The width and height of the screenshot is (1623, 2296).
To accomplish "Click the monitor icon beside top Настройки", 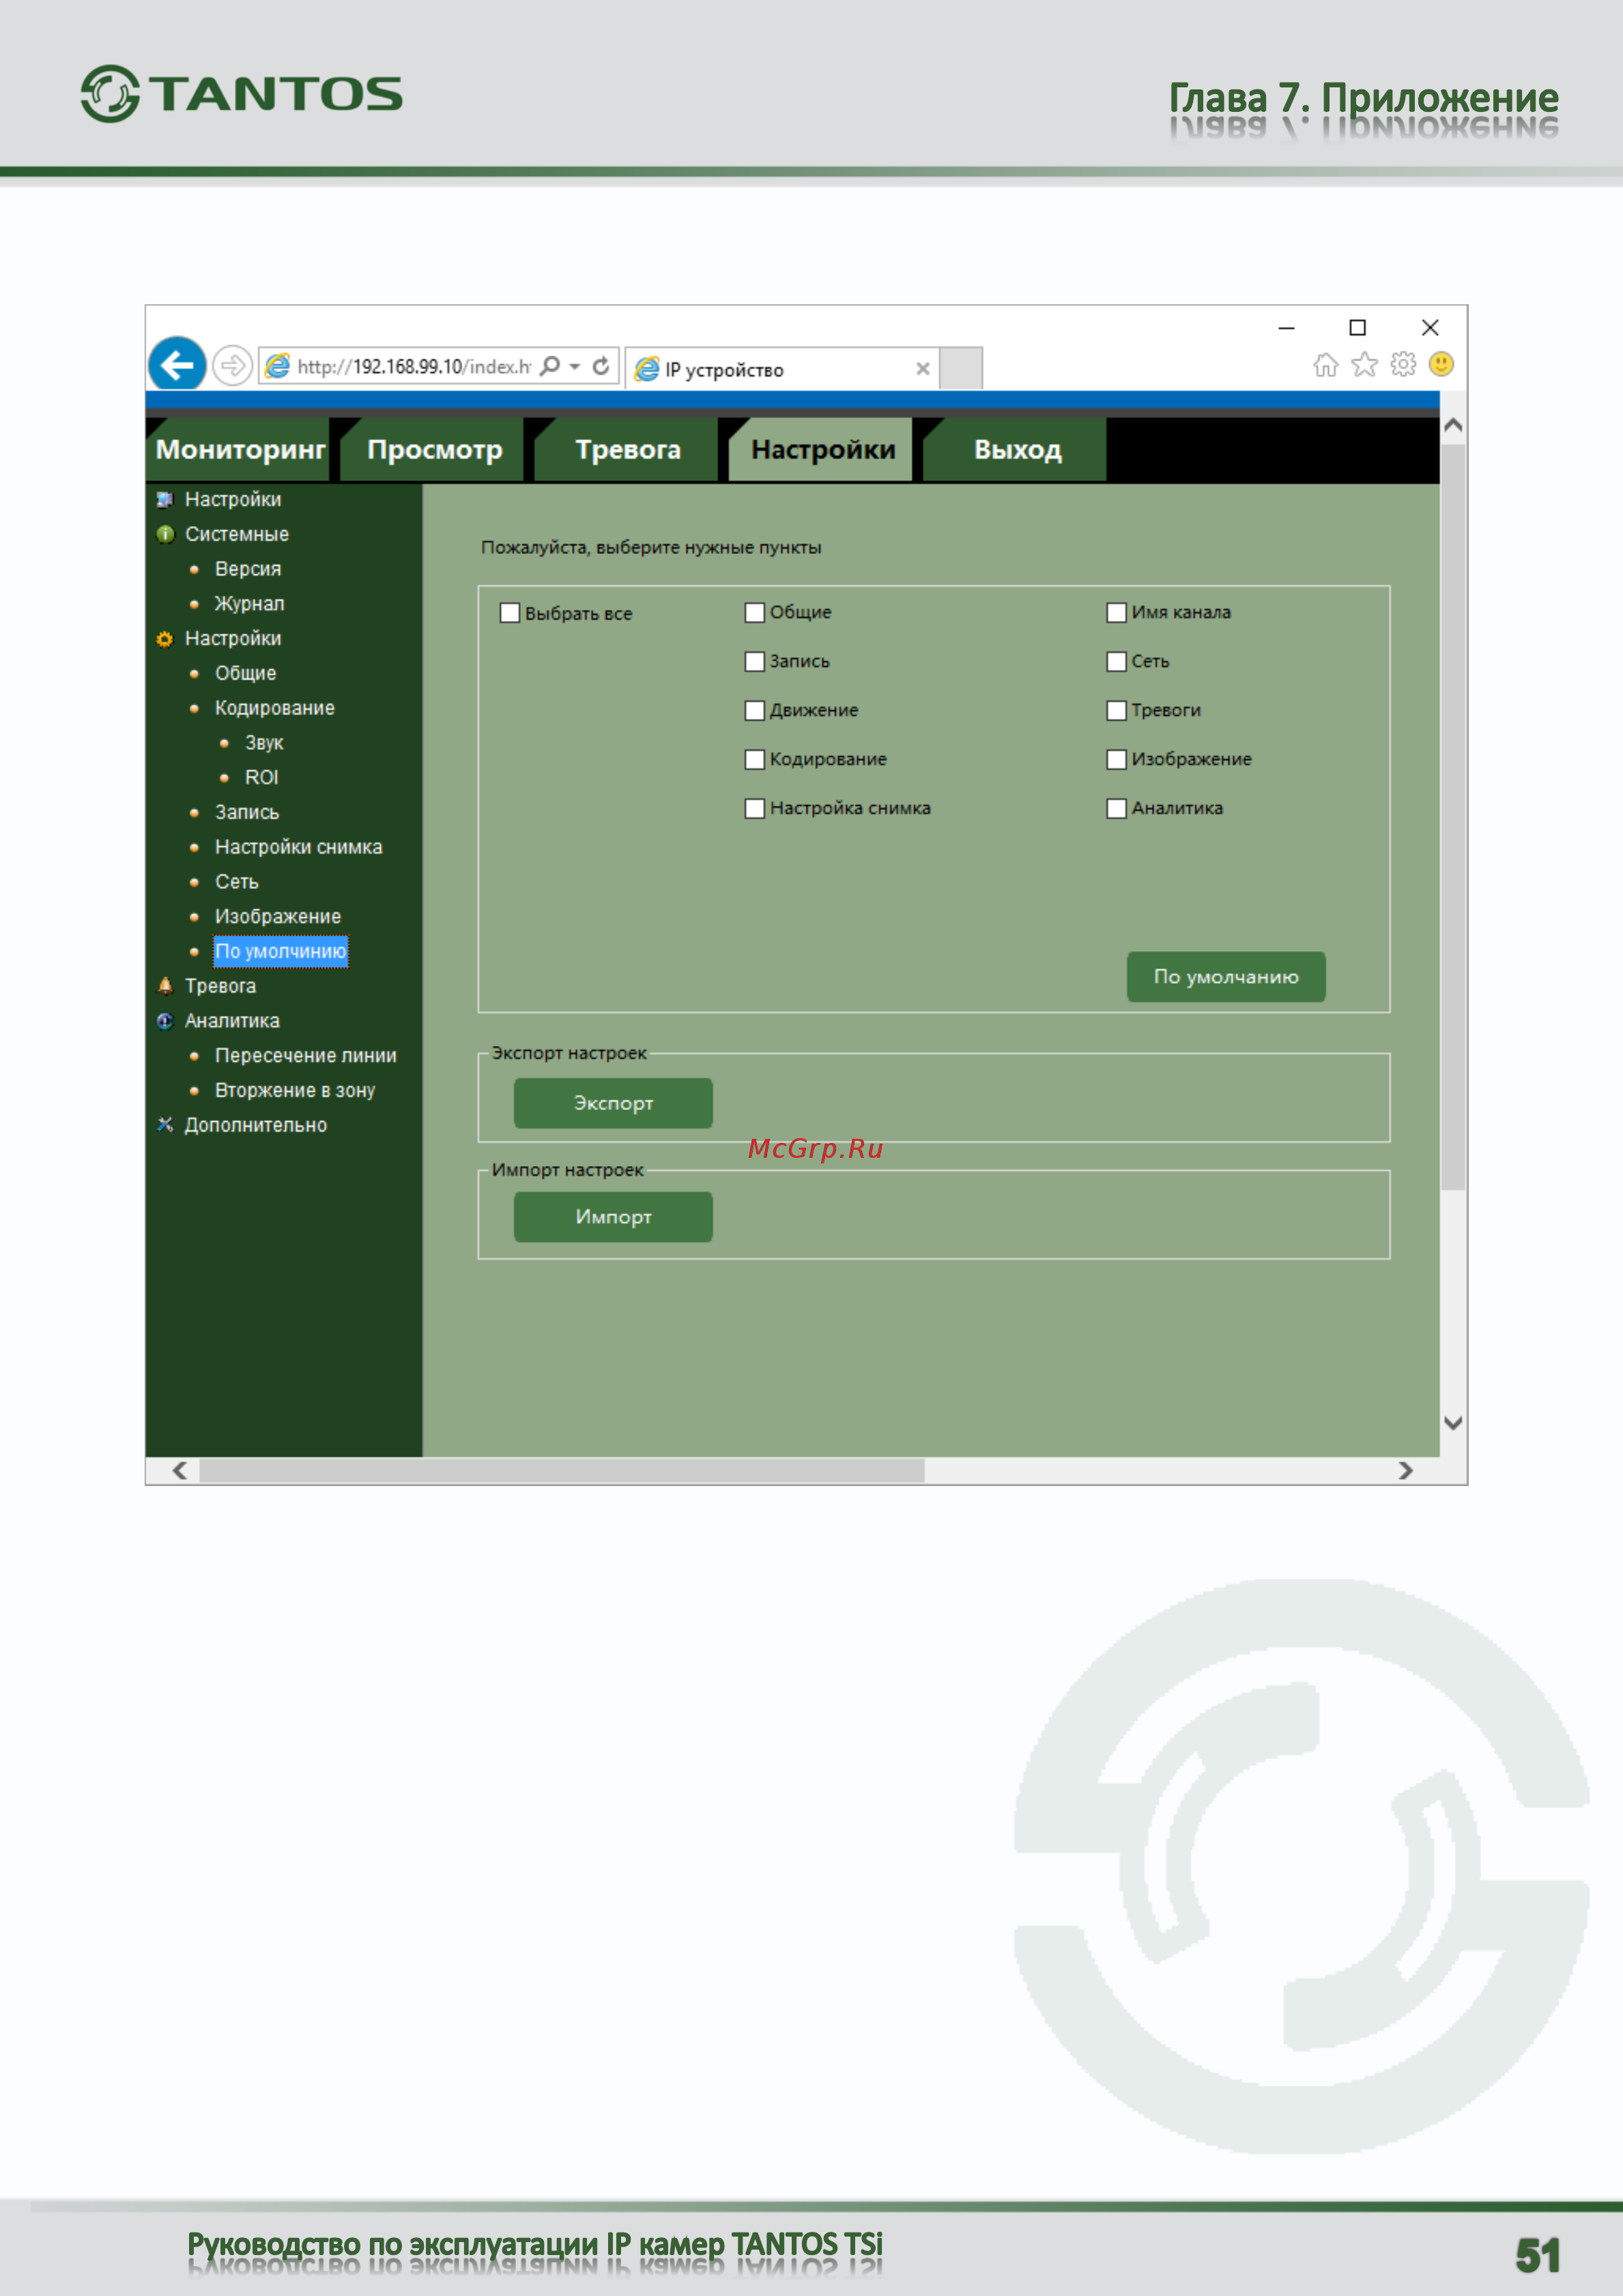I will [165, 499].
